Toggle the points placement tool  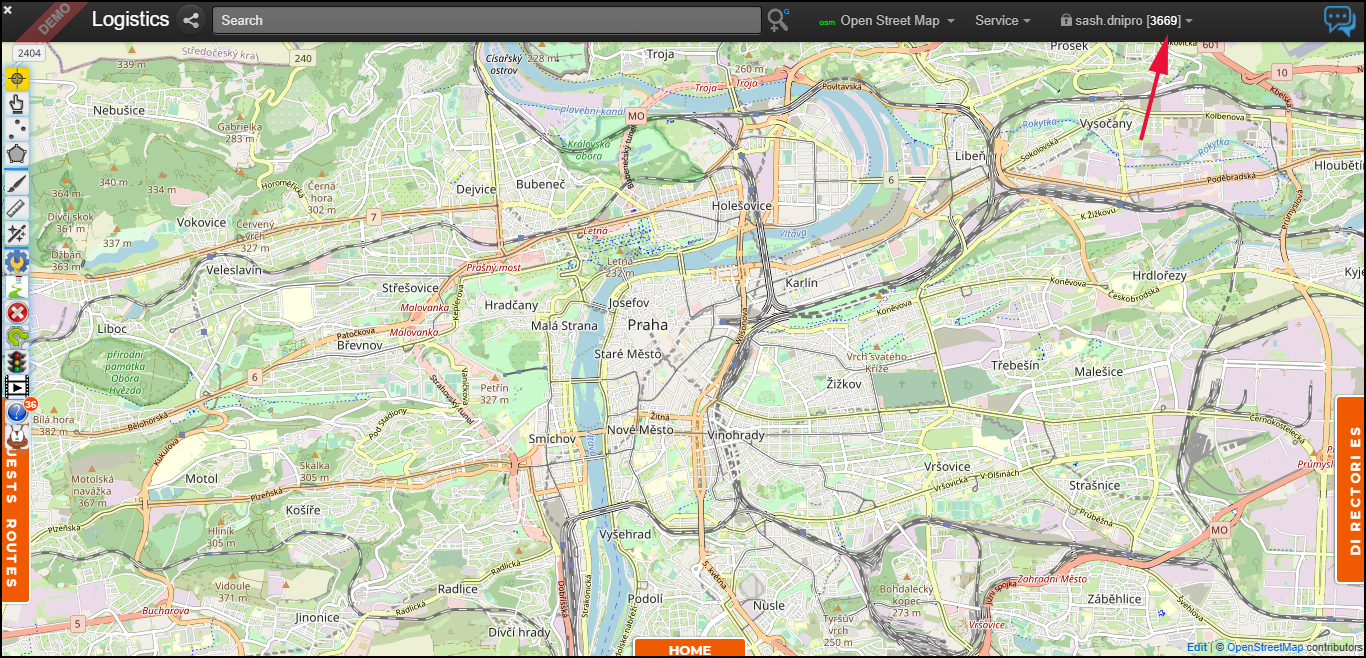point(16,129)
